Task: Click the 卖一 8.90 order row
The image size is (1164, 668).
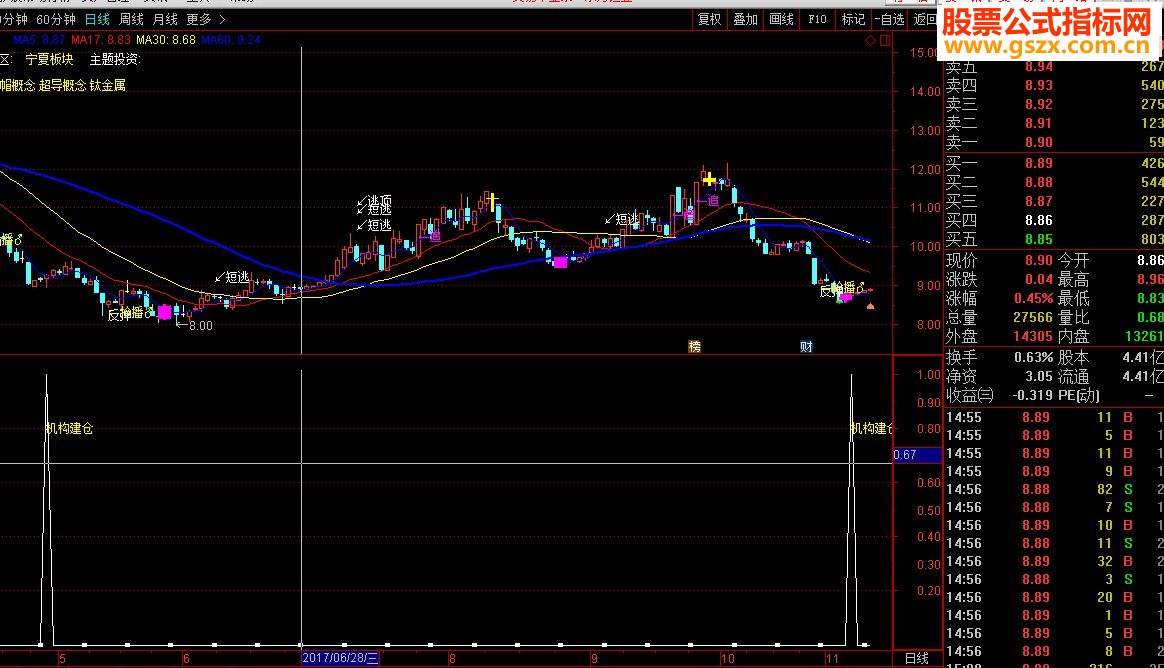Action: point(1054,143)
